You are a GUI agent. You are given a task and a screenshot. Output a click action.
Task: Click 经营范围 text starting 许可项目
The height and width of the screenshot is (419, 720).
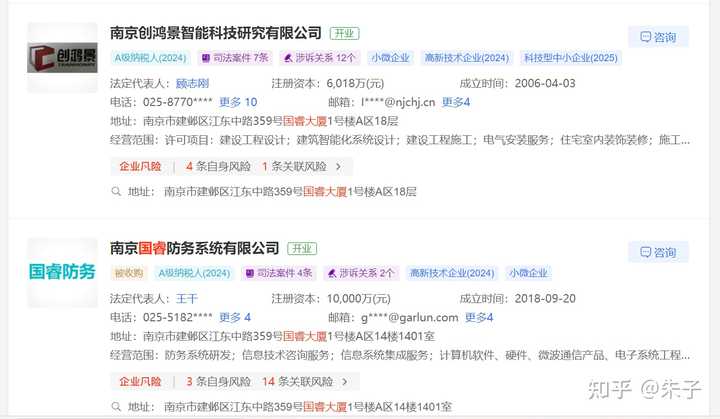point(427,140)
